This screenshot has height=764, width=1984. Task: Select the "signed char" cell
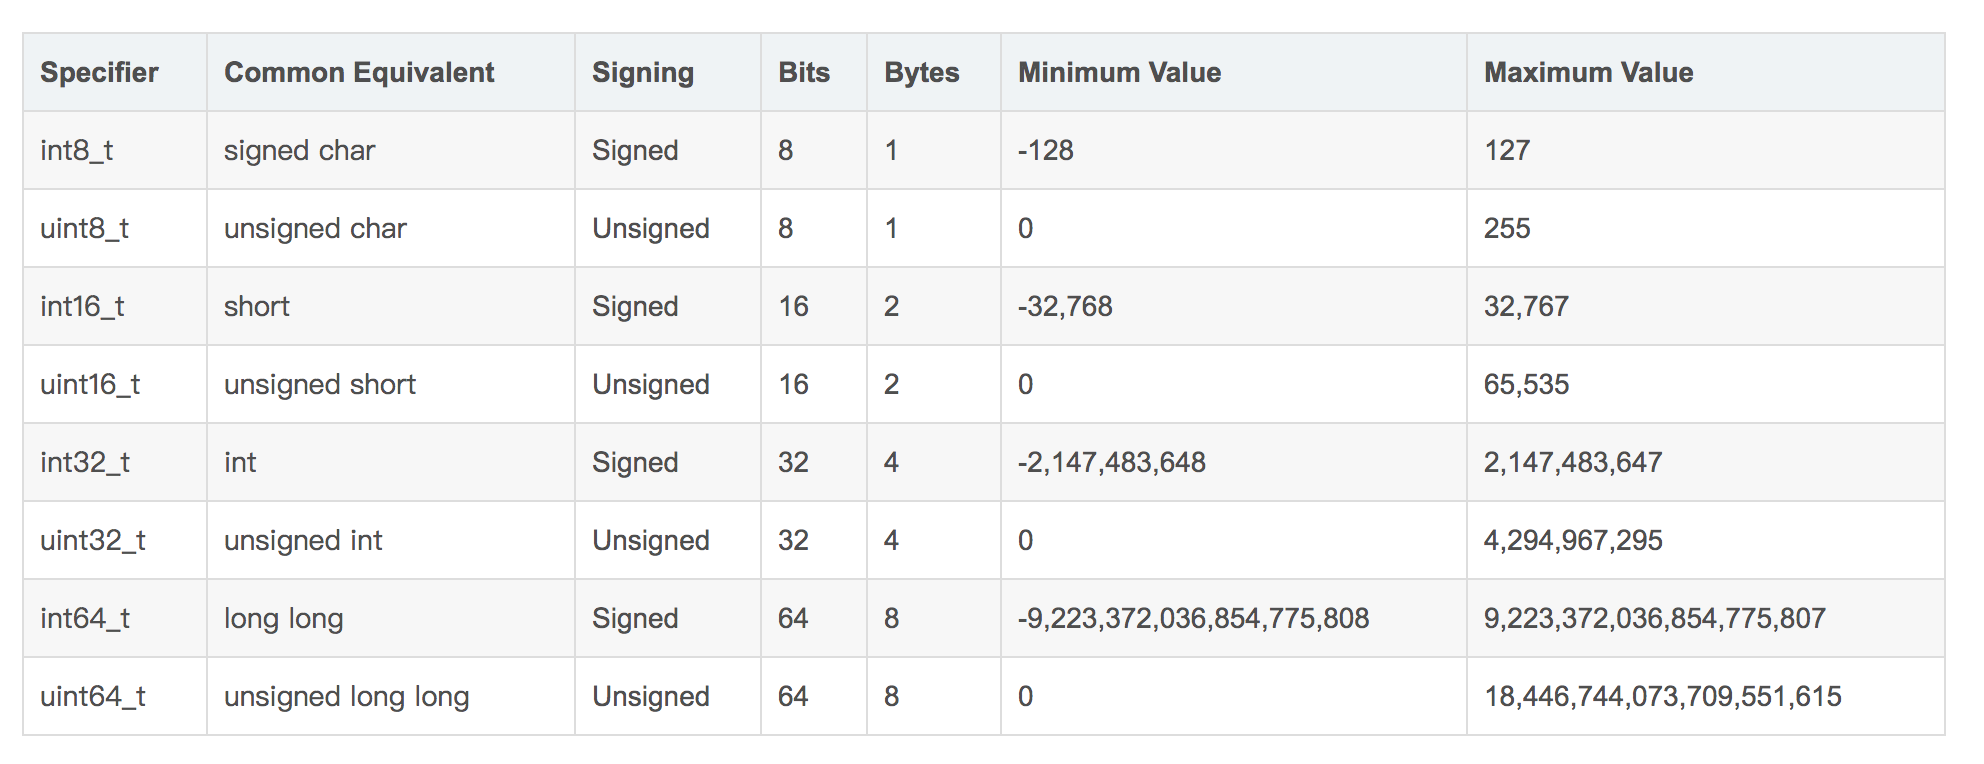299,151
